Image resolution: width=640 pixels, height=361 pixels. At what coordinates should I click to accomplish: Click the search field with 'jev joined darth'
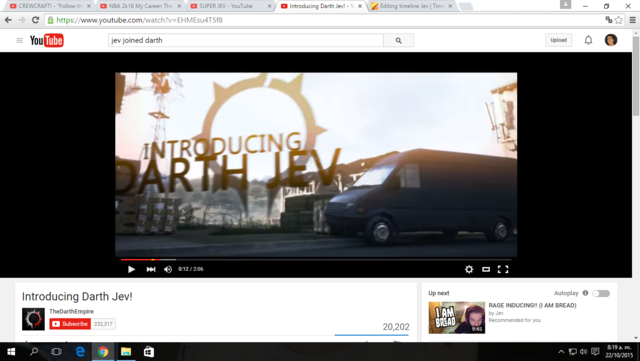(x=246, y=40)
